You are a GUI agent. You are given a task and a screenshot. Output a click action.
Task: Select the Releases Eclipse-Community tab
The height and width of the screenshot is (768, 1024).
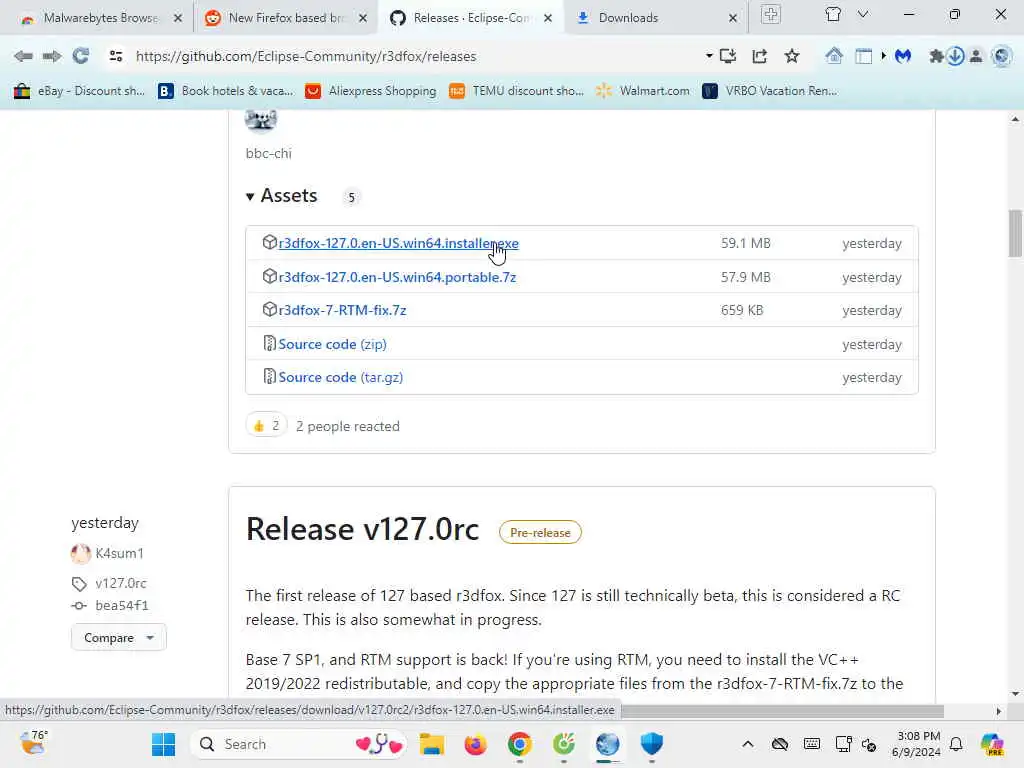click(470, 18)
